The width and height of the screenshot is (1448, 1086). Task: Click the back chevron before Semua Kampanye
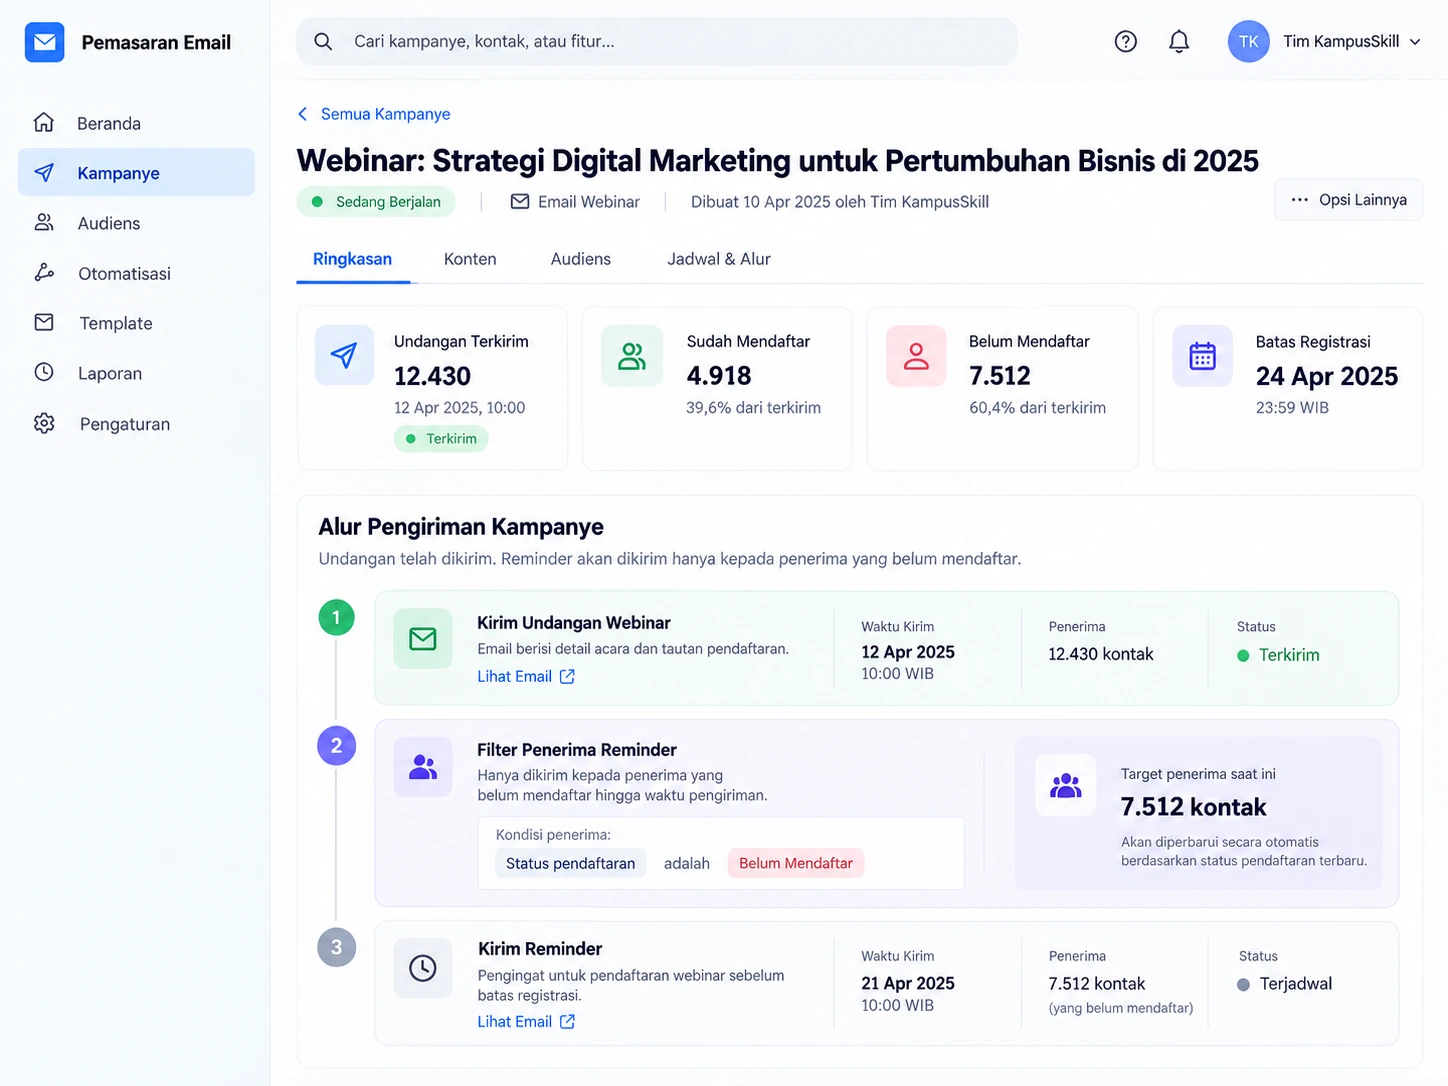[x=303, y=114]
